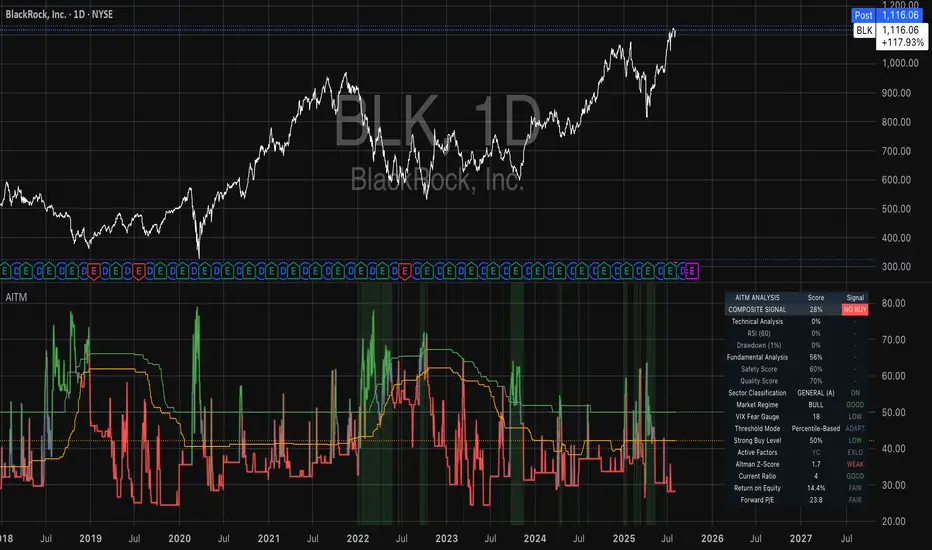This screenshot has width=932, height=550.
Task: Click the 28% composite score value
Action: click(816, 310)
